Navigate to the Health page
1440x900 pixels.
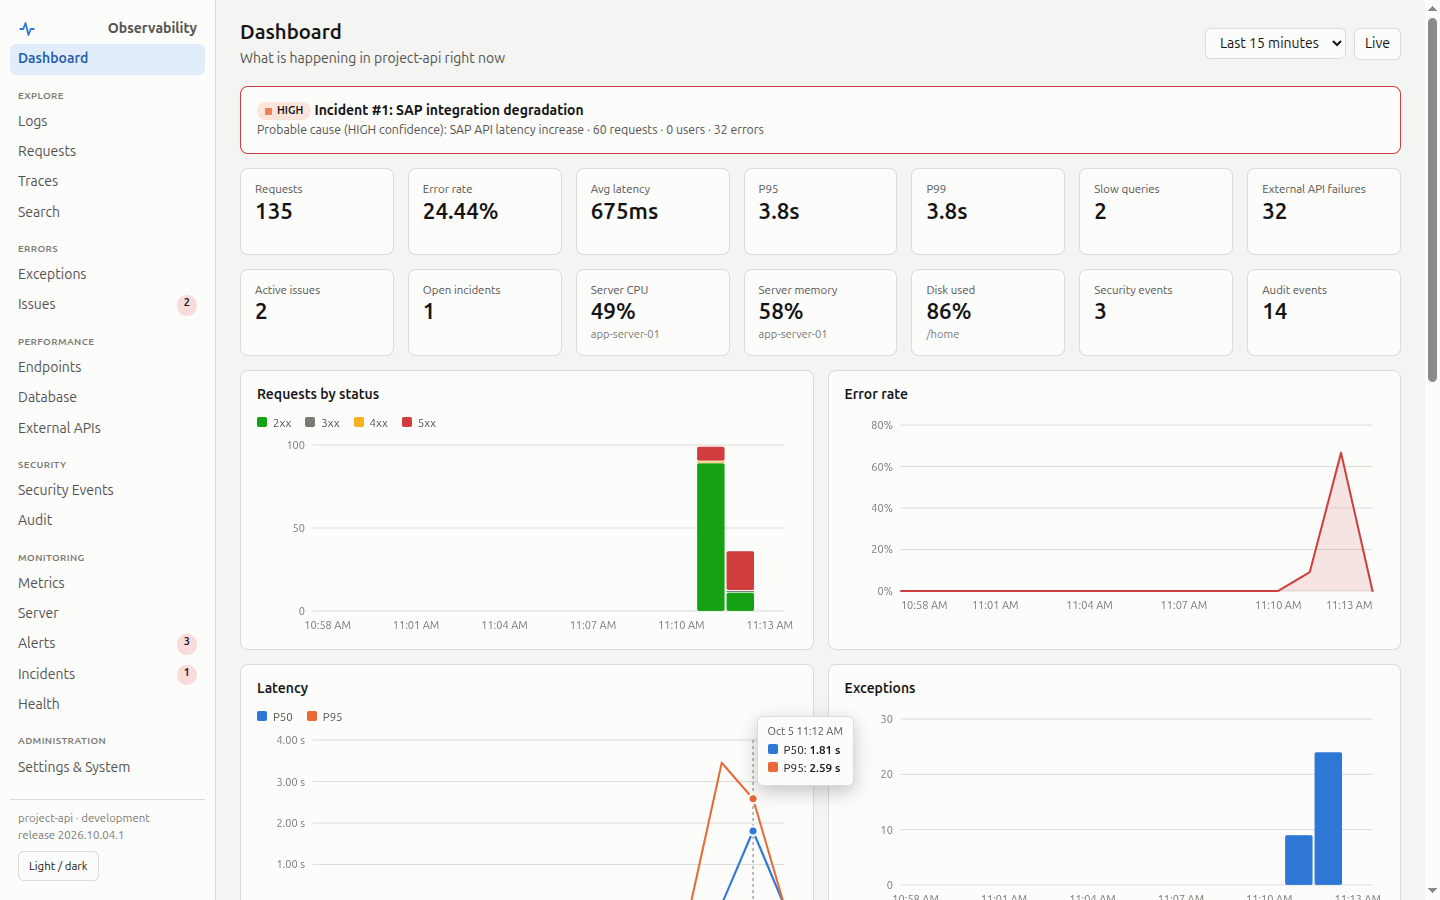pos(107,704)
